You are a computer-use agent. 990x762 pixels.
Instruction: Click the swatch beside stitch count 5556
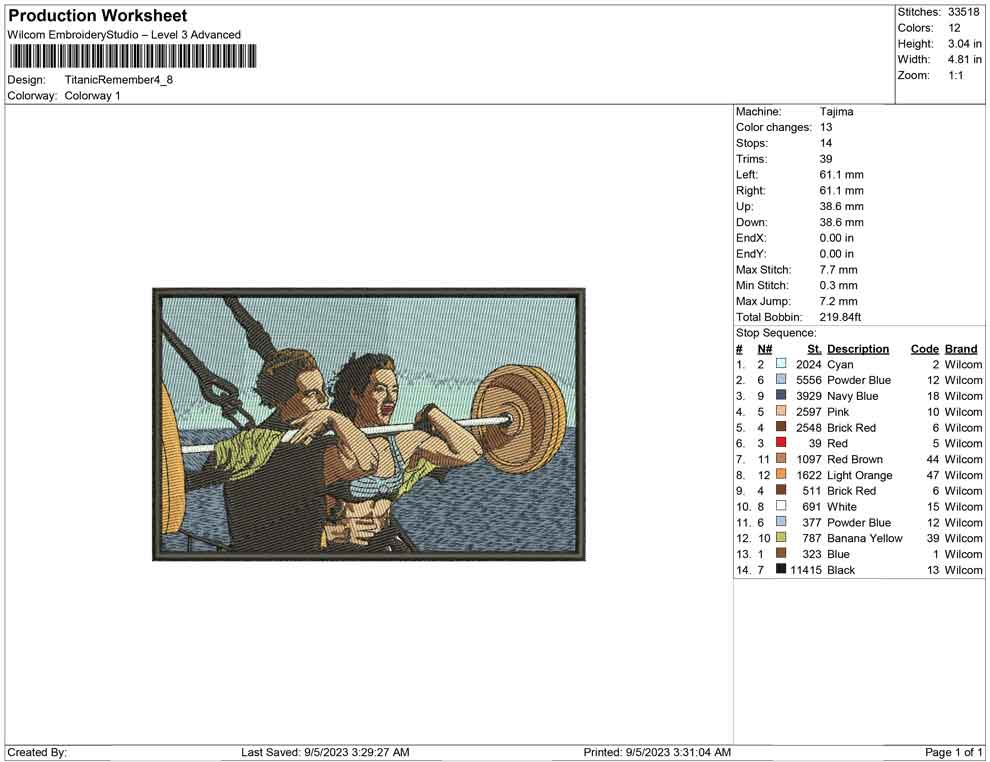pos(781,379)
